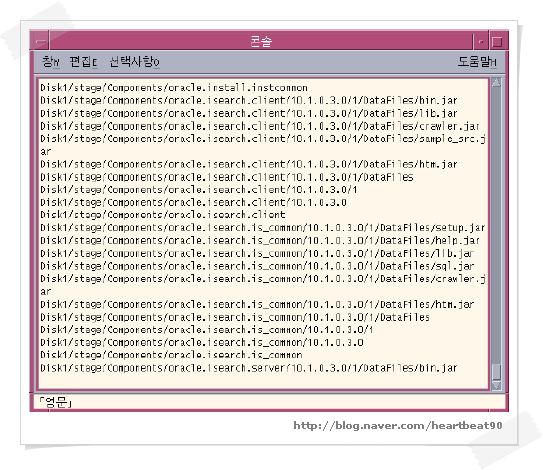
Task: Click the empty scrollbar trough above the thumb
Action: 496,225
